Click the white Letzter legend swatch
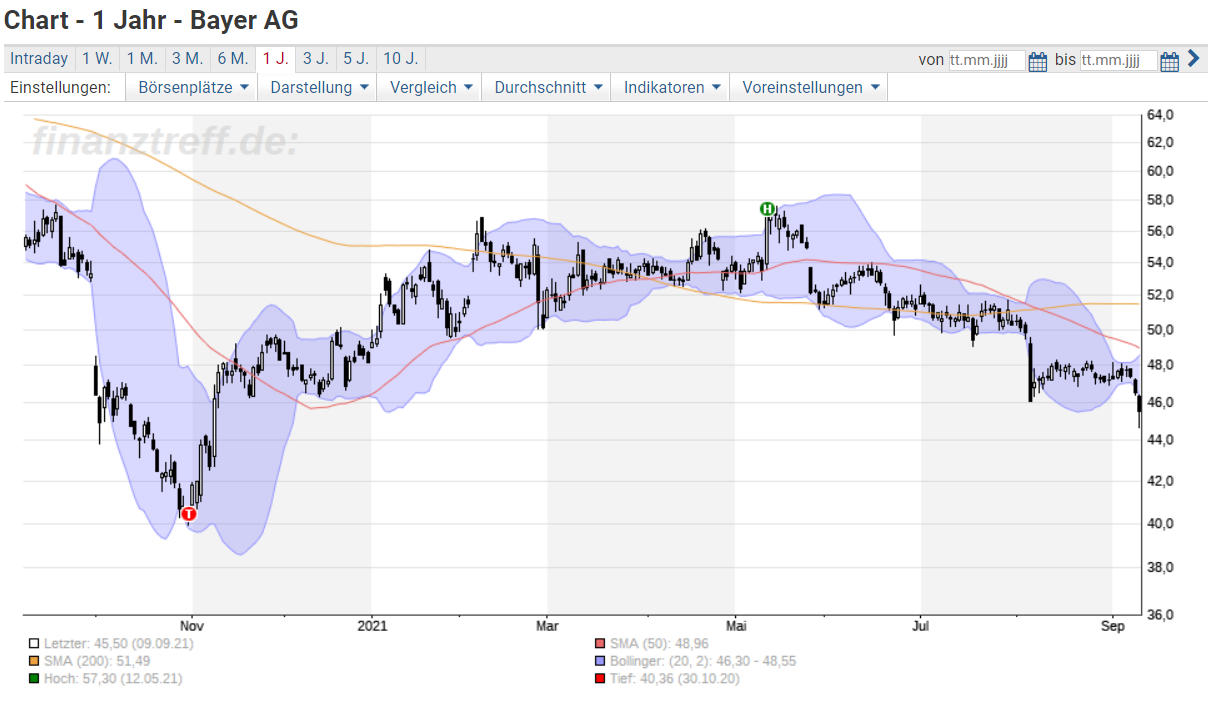 tap(35, 644)
